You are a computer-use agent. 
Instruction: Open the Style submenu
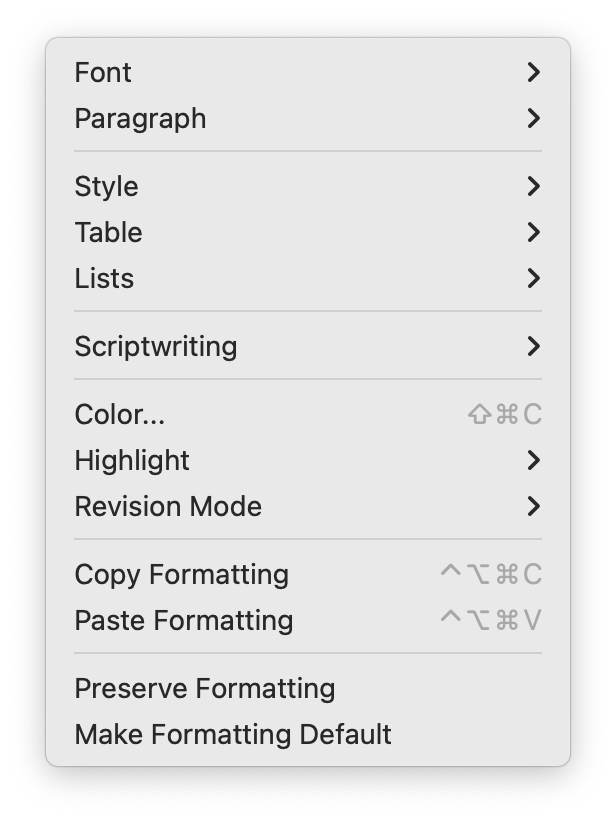pos(107,187)
